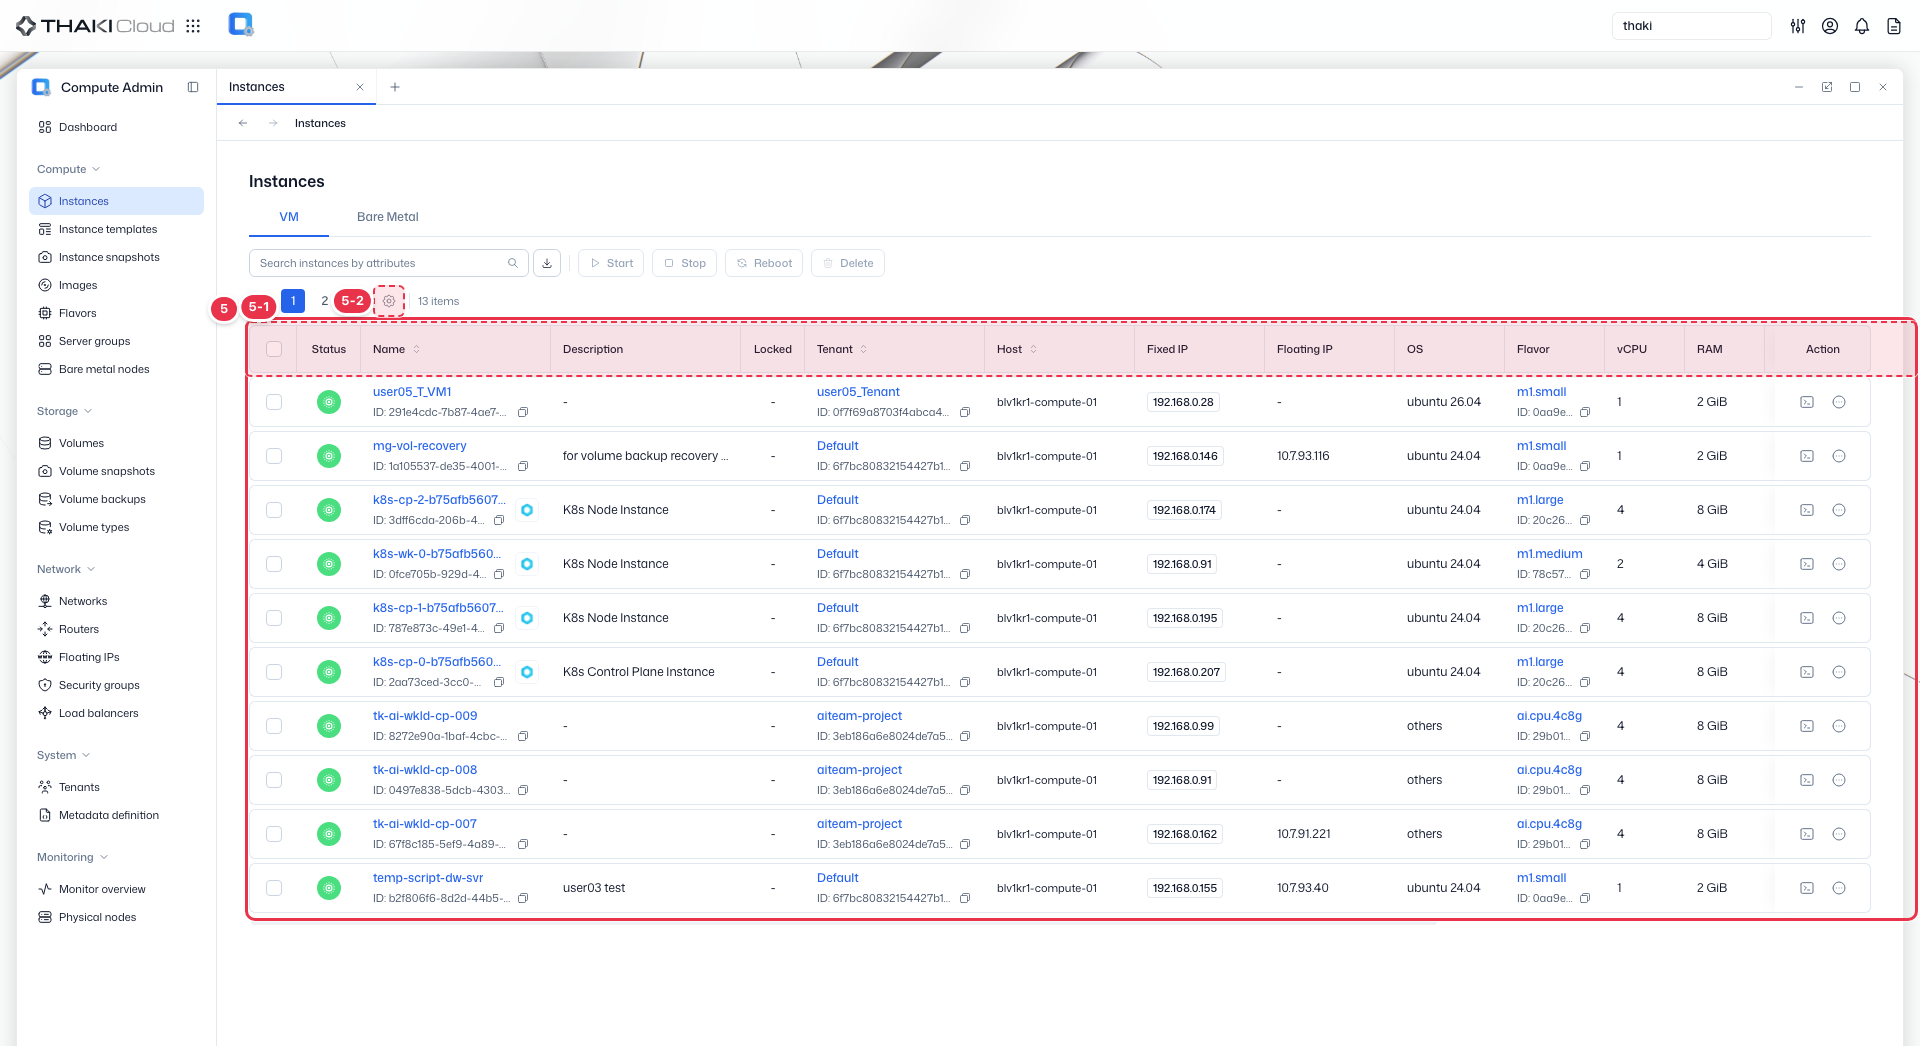
Task: Copy the ID of user05_T_VM1 instance
Action: click(x=523, y=412)
